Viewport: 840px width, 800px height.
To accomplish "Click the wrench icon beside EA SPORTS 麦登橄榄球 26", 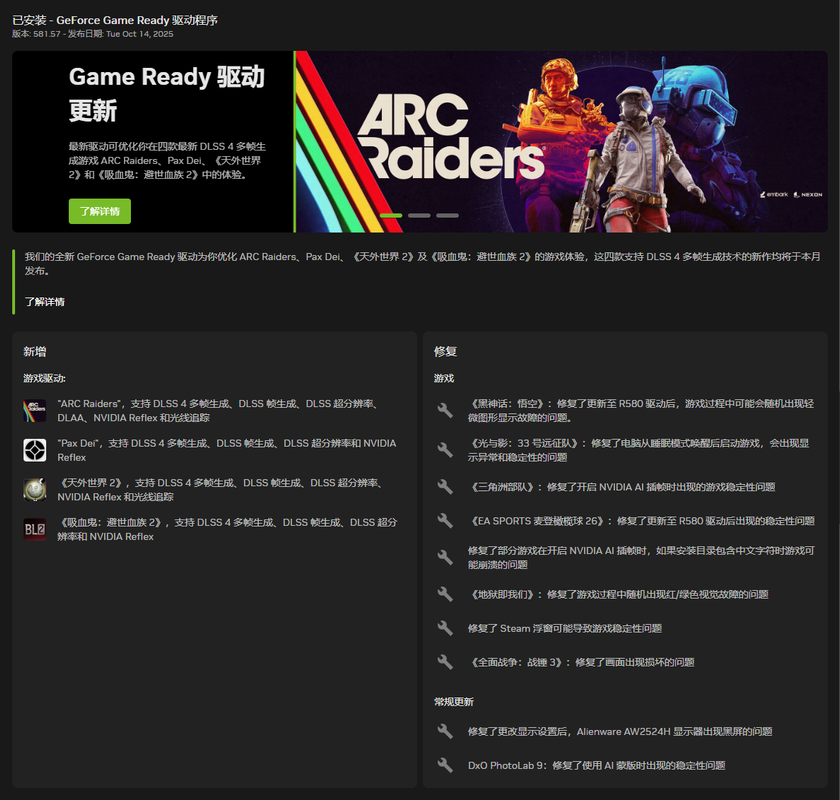I will pyautogui.click(x=445, y=520).
